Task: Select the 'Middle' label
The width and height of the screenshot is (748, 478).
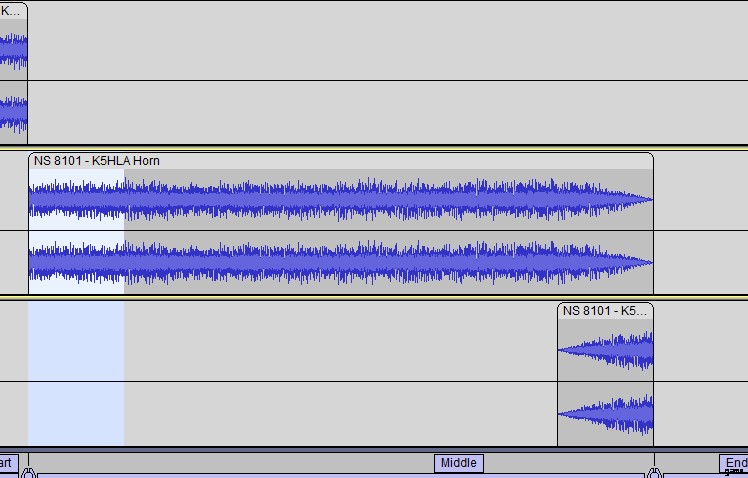Action: click(458, 463)
